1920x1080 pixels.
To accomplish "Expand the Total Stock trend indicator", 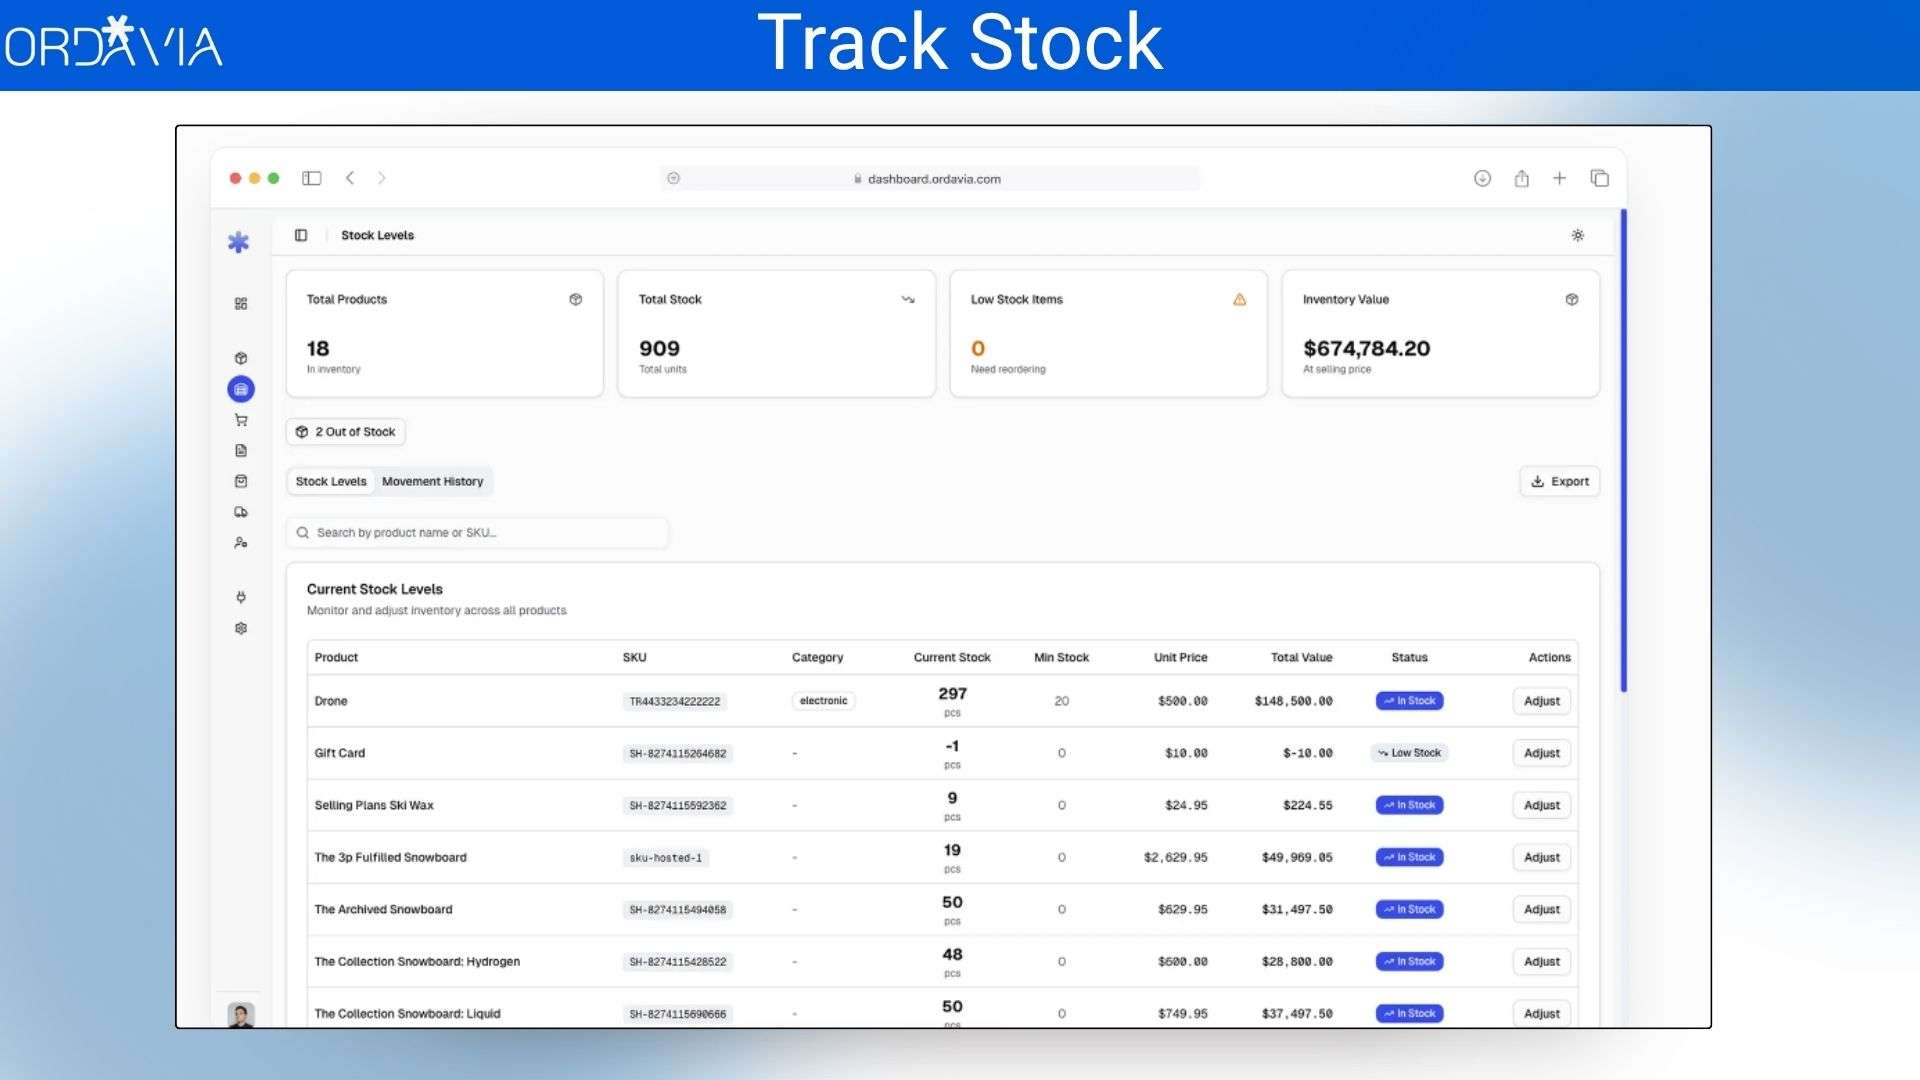I will (x=908, y=299).
